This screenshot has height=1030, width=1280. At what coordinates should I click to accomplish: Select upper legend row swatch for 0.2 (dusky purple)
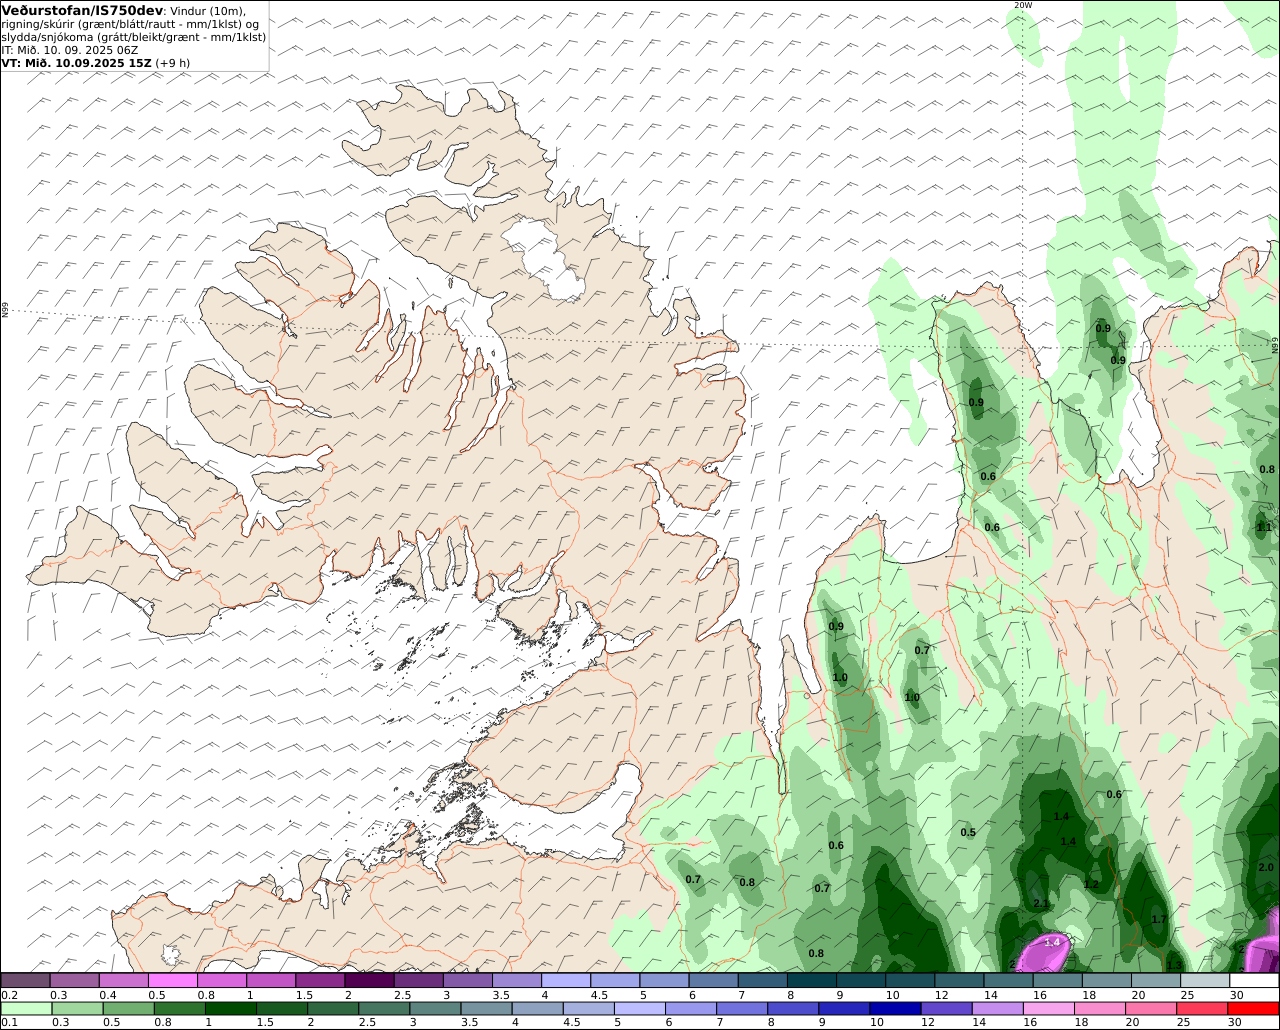point(25,981)
